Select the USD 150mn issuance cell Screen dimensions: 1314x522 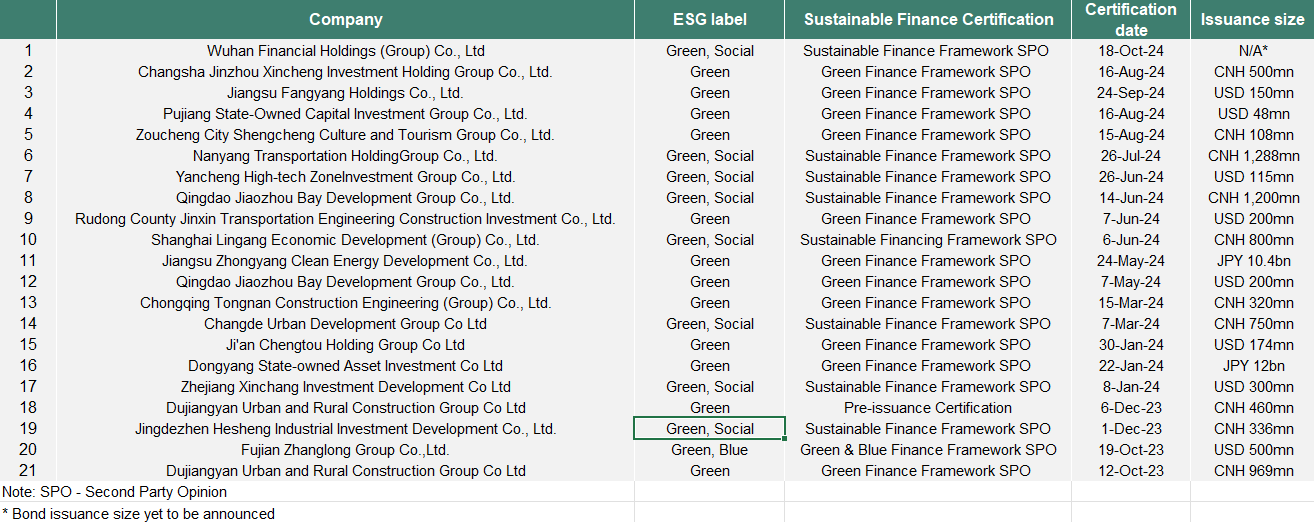1252,93
